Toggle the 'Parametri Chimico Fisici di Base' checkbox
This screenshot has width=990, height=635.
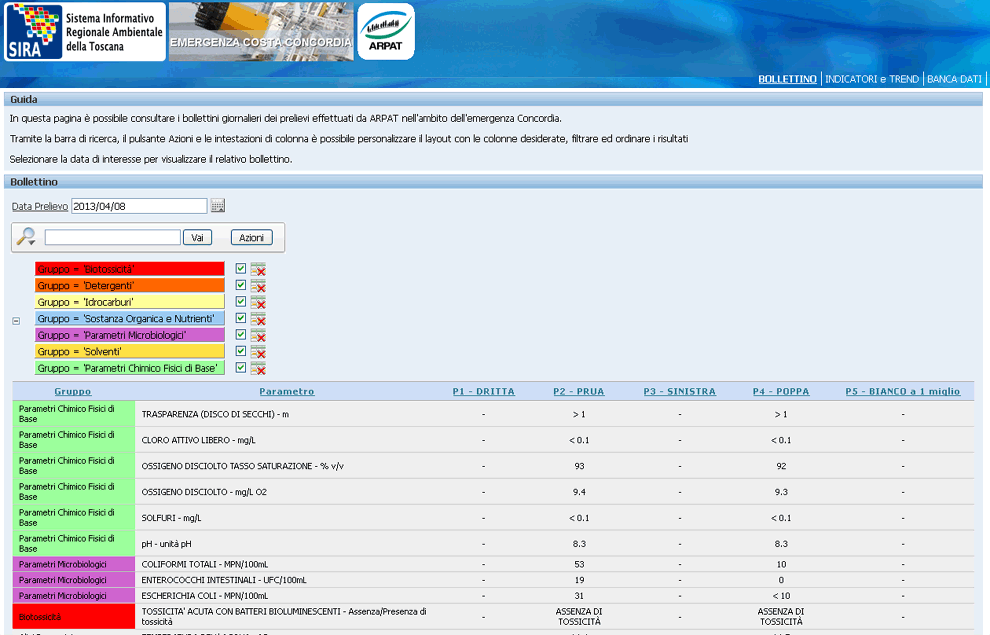point(240,367)
